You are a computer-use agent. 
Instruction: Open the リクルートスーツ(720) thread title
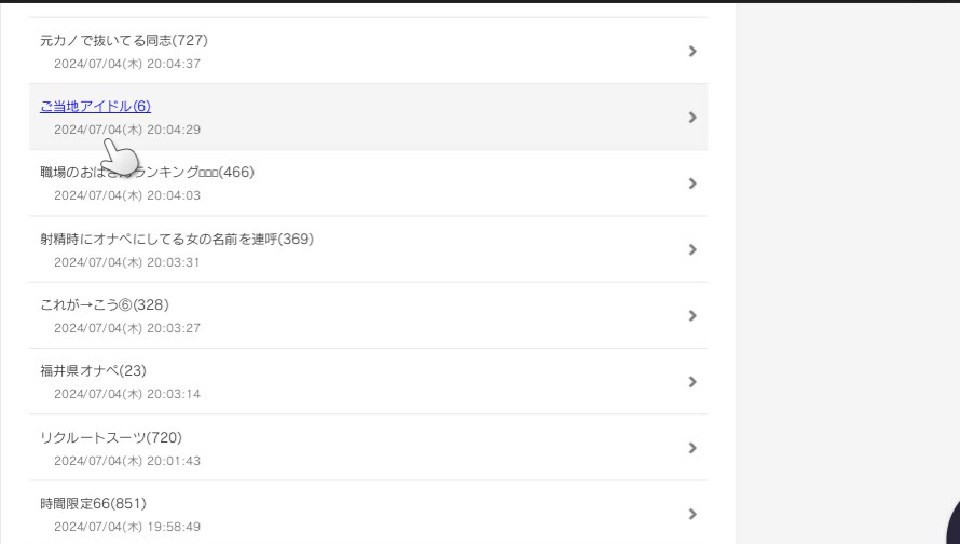[111, 437]
